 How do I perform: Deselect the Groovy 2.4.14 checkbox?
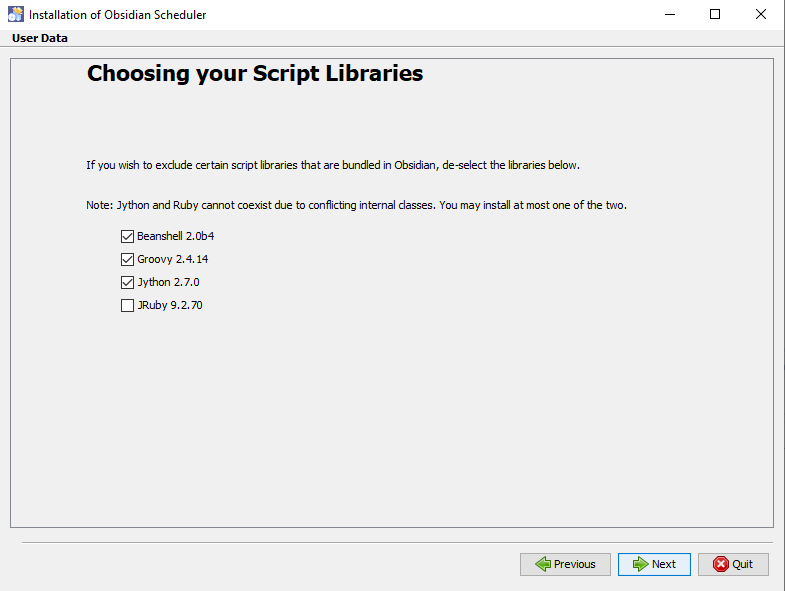click(x=127, y=259)
